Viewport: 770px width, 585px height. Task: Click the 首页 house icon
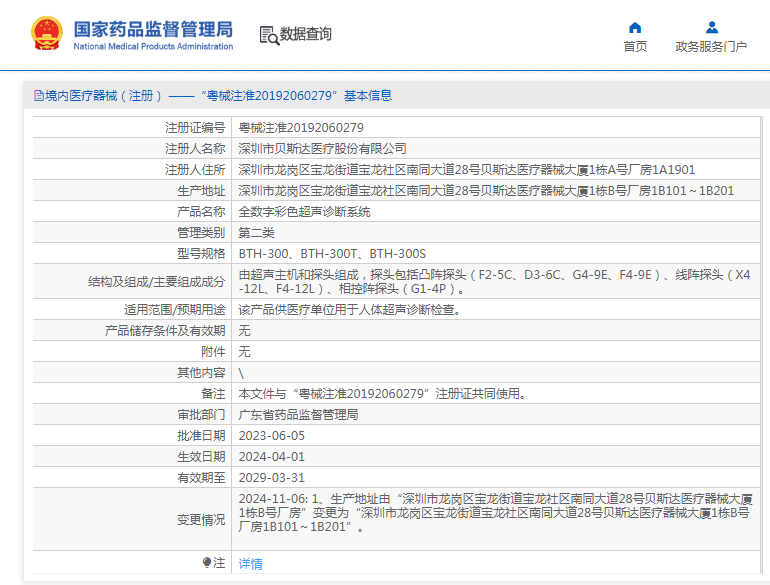[635, 27]
